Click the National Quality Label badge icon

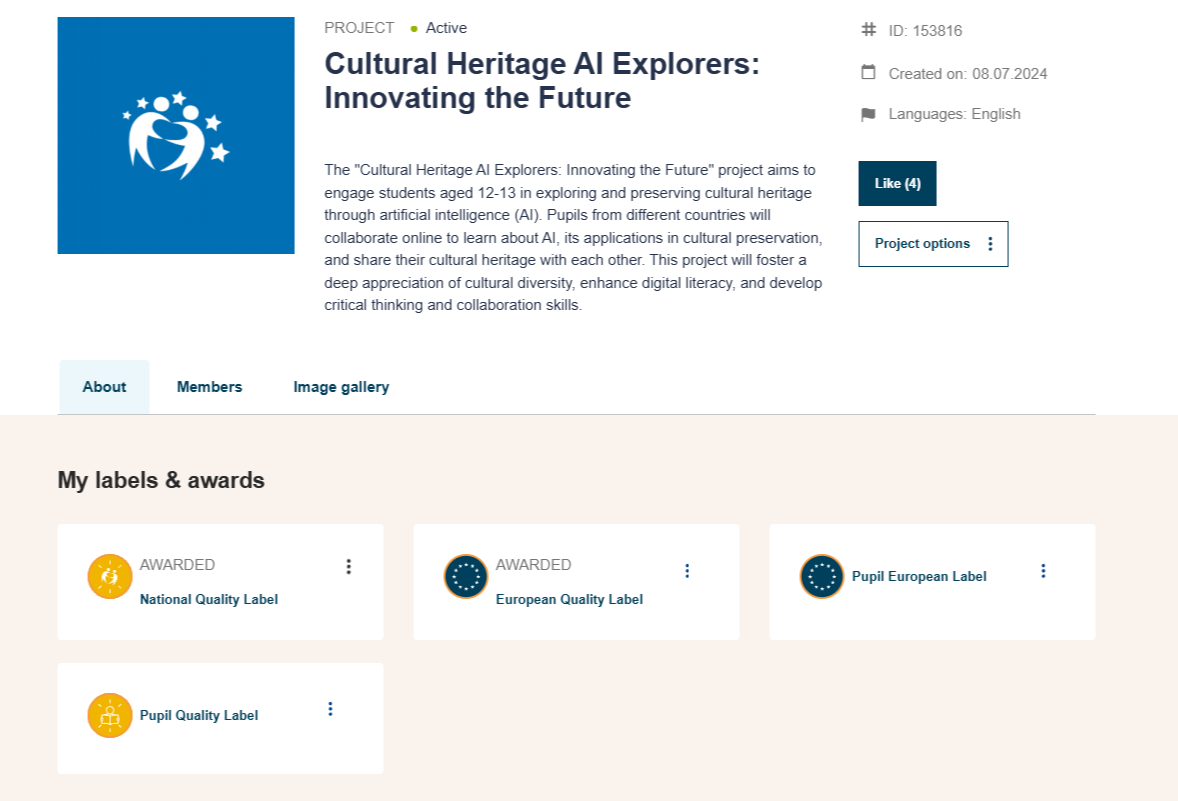[110, 577]
